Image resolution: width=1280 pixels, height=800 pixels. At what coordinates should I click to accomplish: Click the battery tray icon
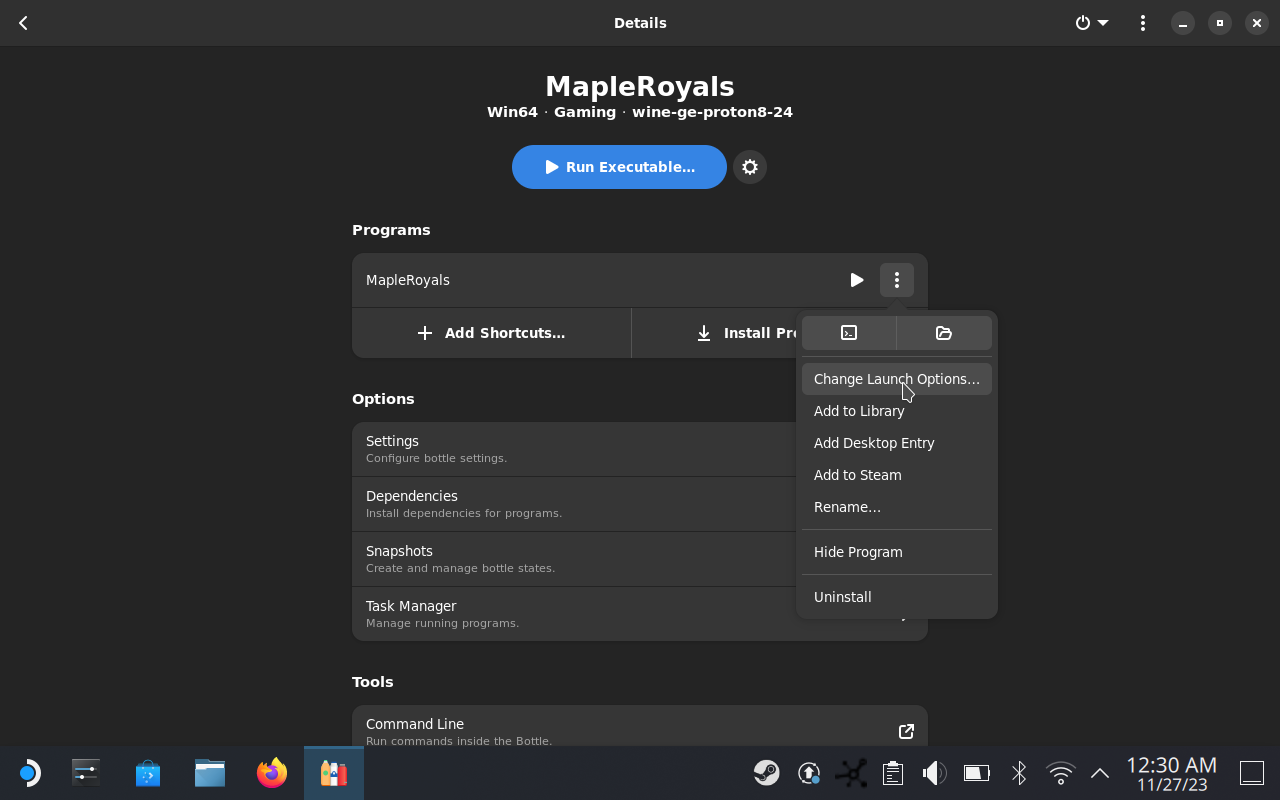coord(976,773)
